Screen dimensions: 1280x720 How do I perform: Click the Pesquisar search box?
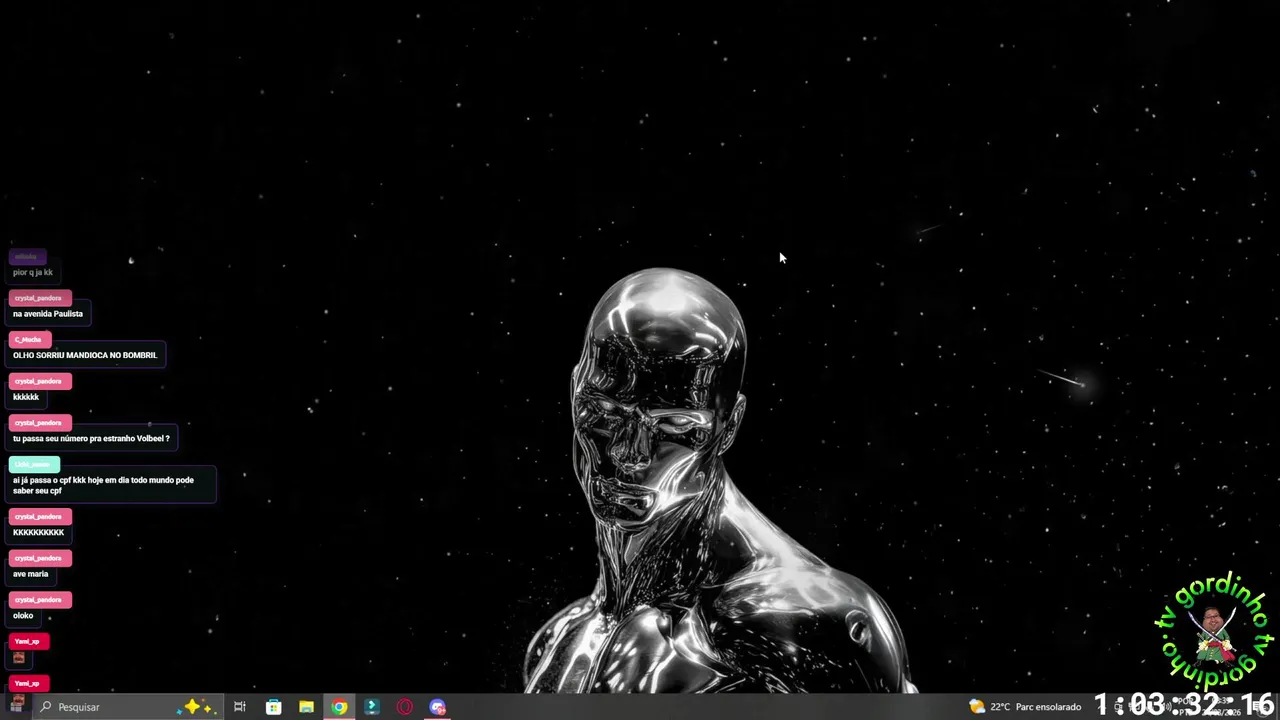(128, 707)
